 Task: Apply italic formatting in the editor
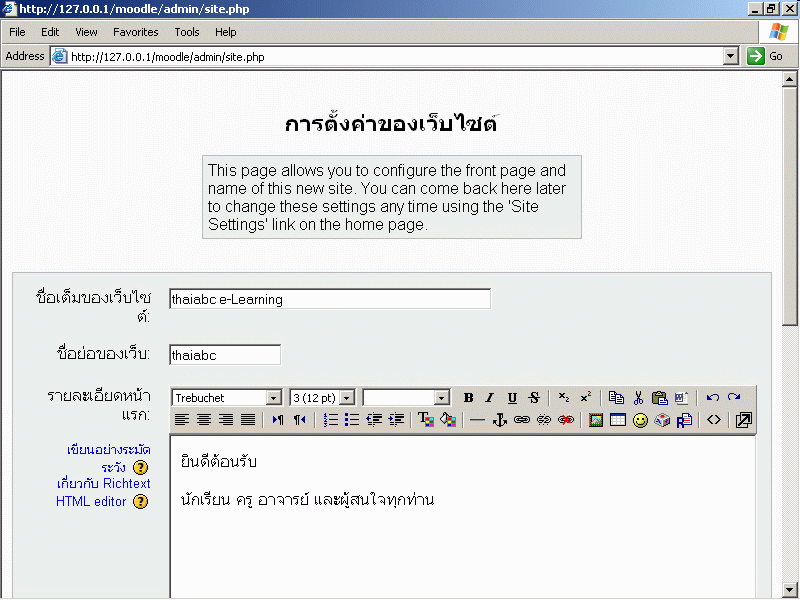(x=490, y=398)
